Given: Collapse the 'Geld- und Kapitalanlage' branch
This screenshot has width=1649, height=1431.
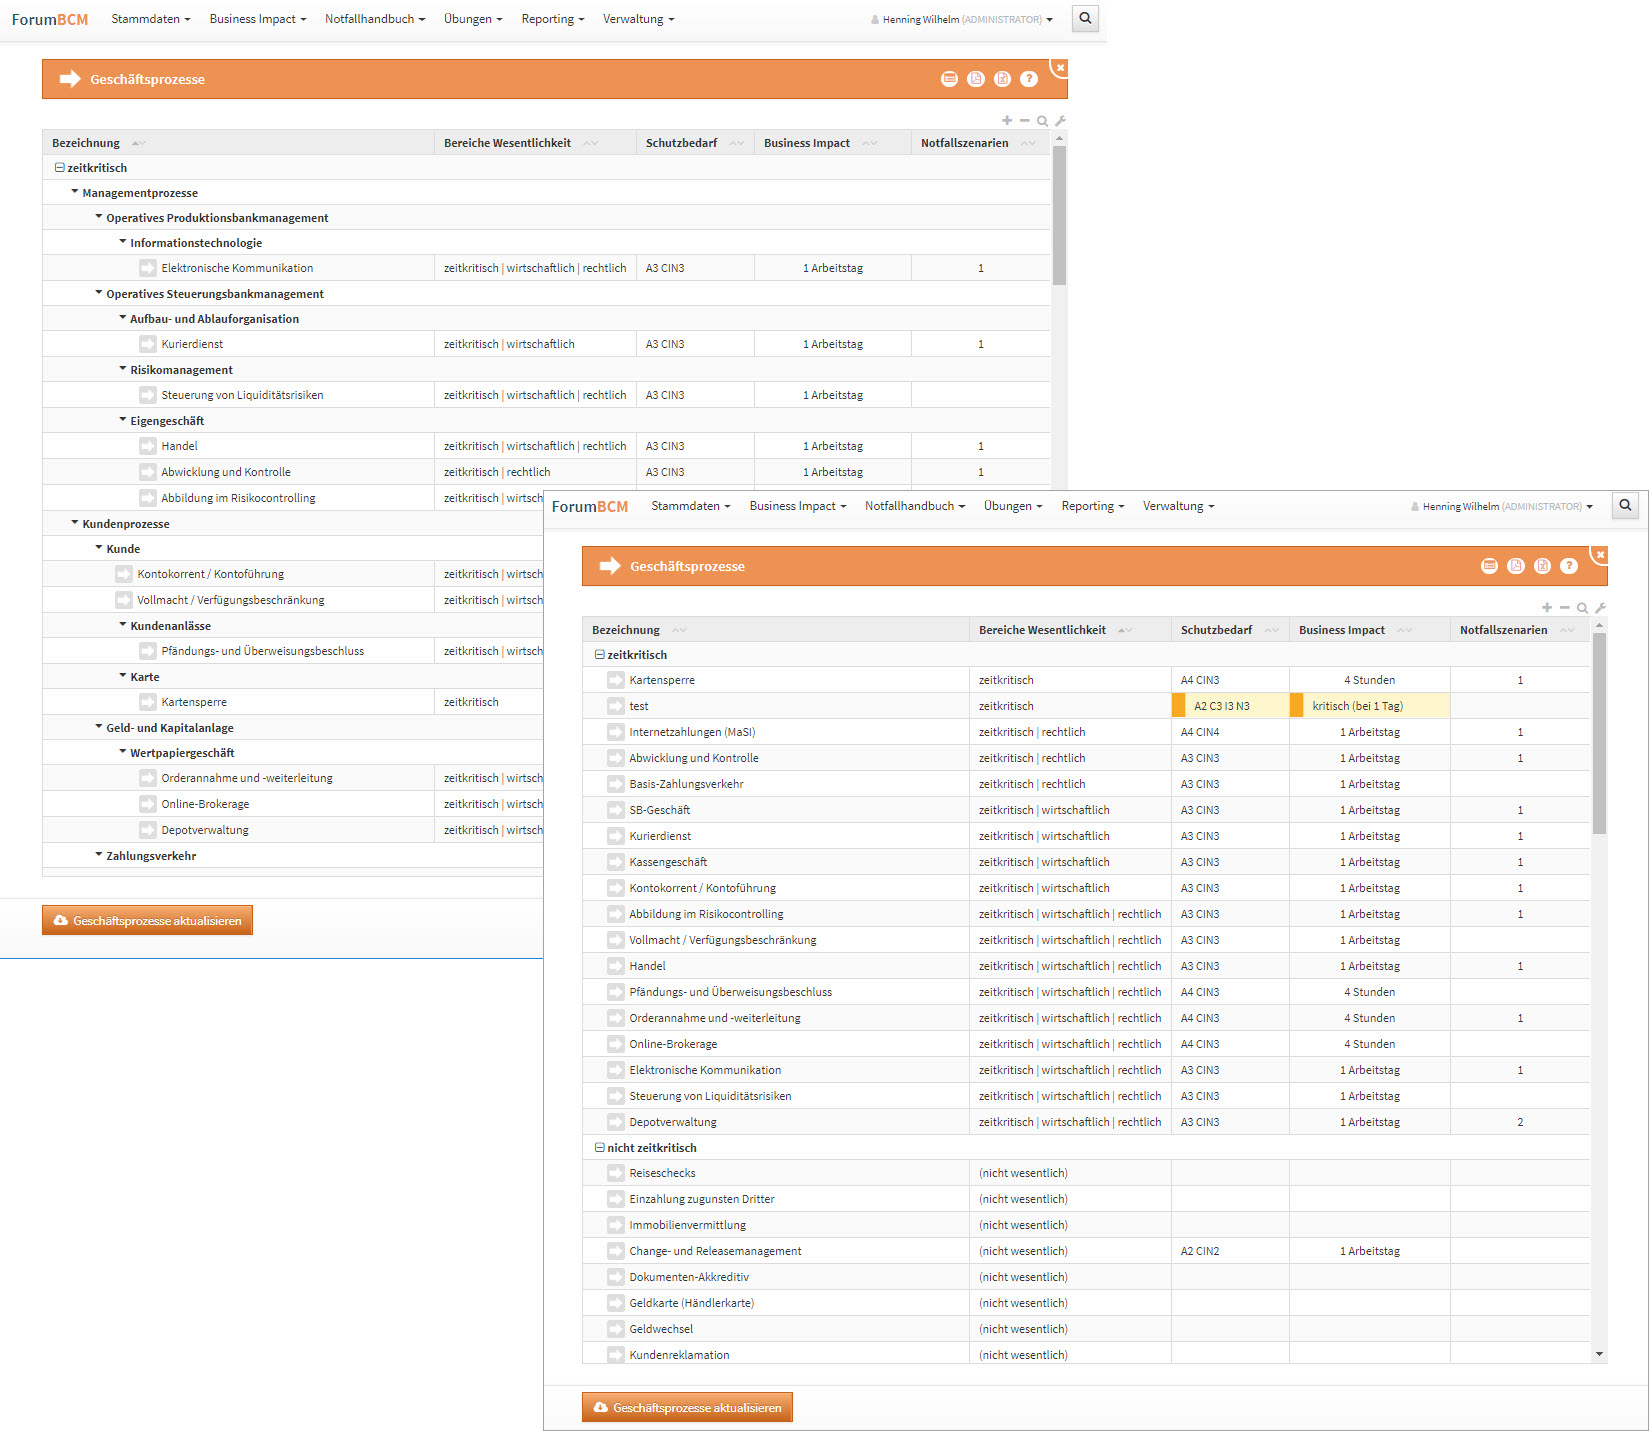Looking at the screenshot, I should 99,727.
